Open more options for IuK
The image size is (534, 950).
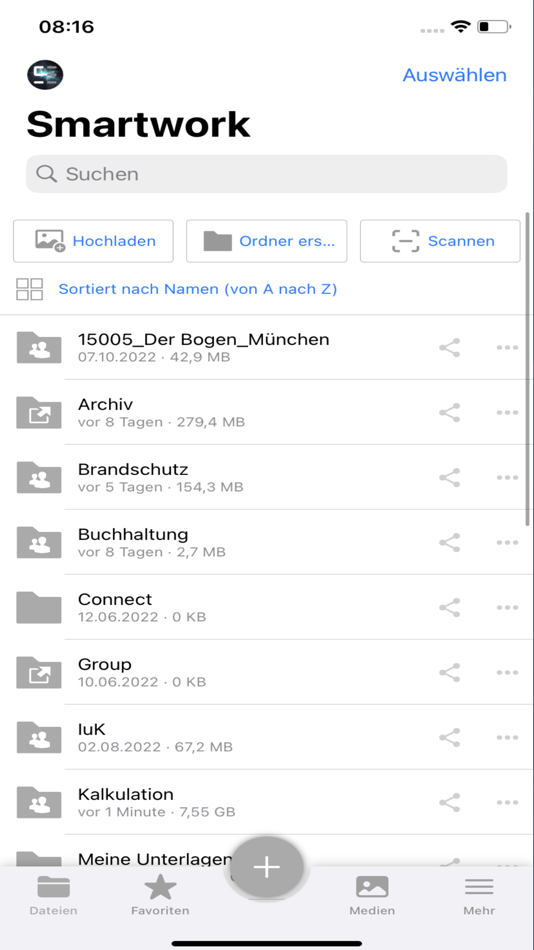pos(507,737)
